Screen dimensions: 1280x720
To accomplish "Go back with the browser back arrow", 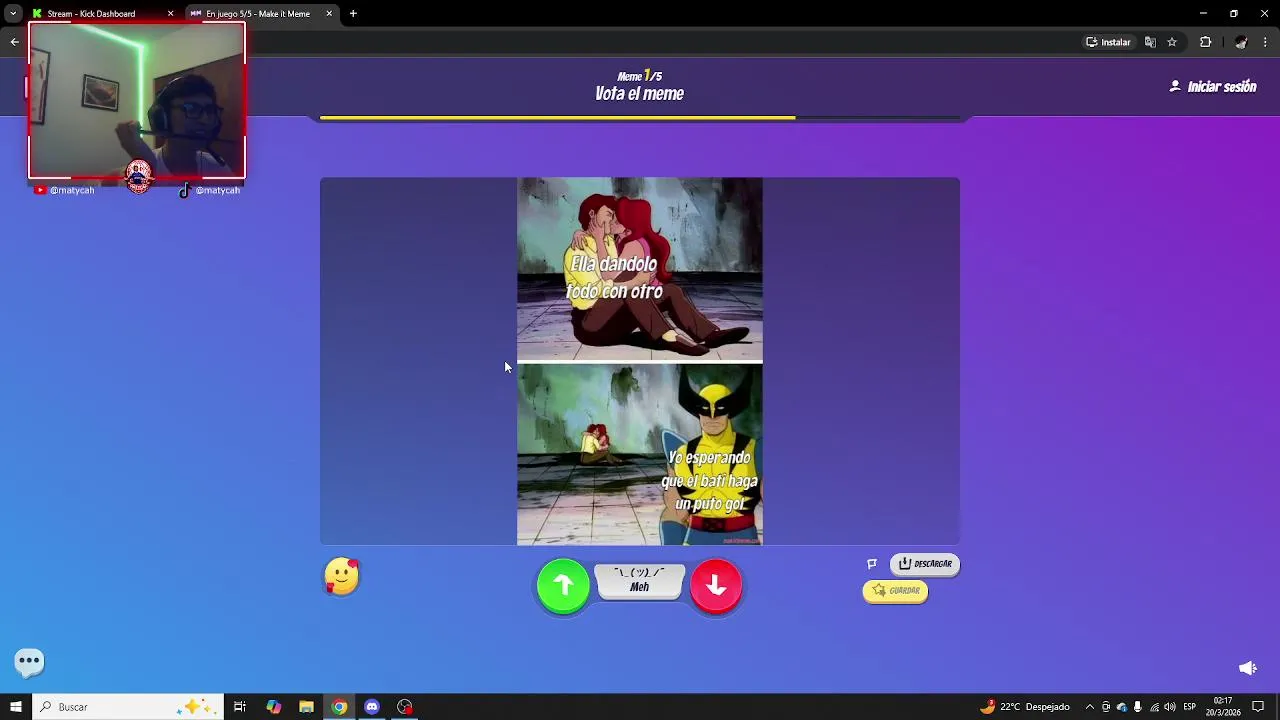I will (x=15, y=42).
